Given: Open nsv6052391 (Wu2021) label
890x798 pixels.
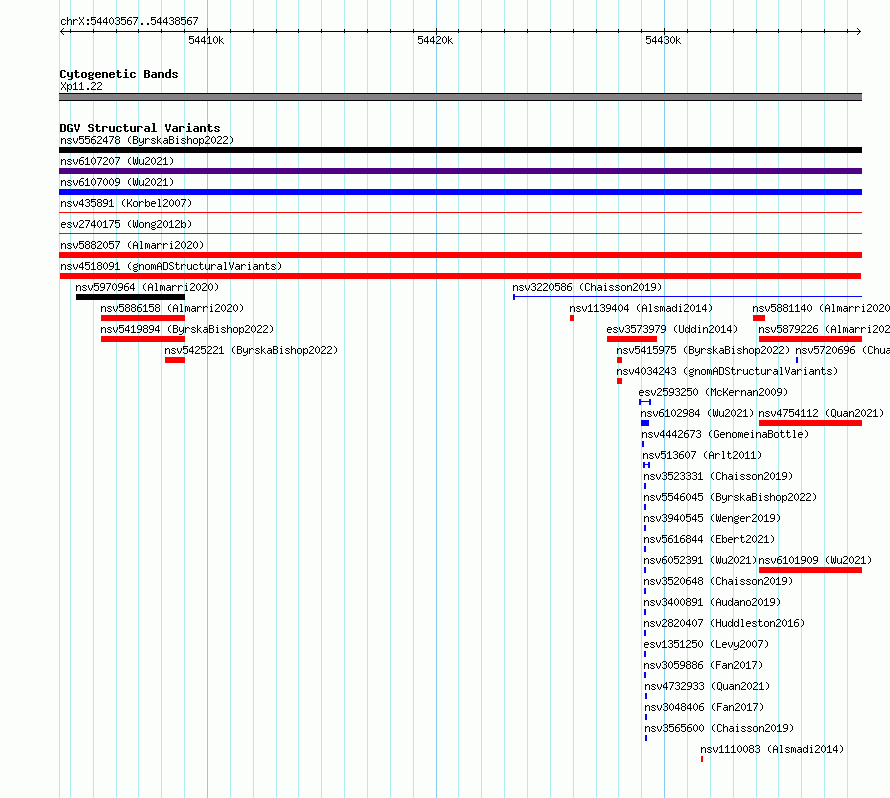Looking at the screenshot, I should click(x=700, y=560).
